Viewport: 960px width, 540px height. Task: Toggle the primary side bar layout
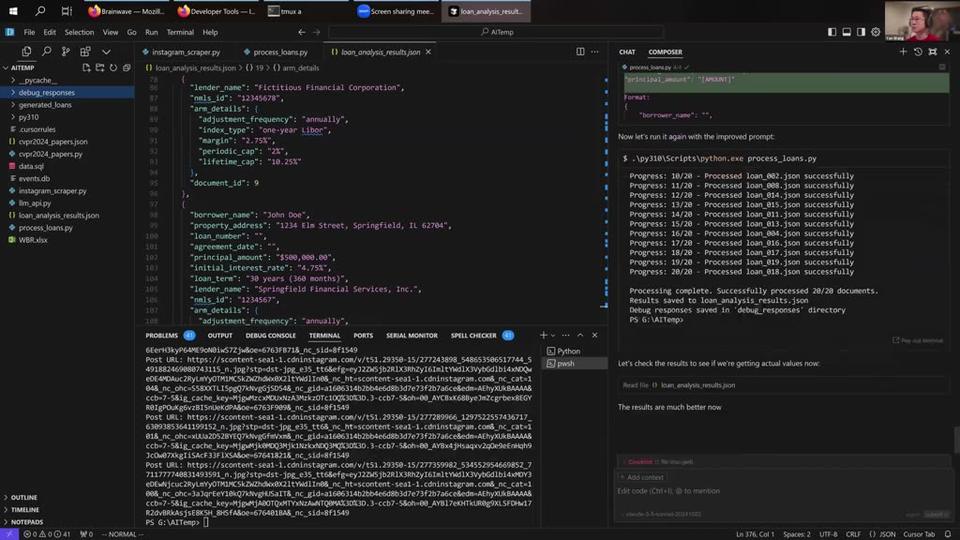[x=832, y=32]
